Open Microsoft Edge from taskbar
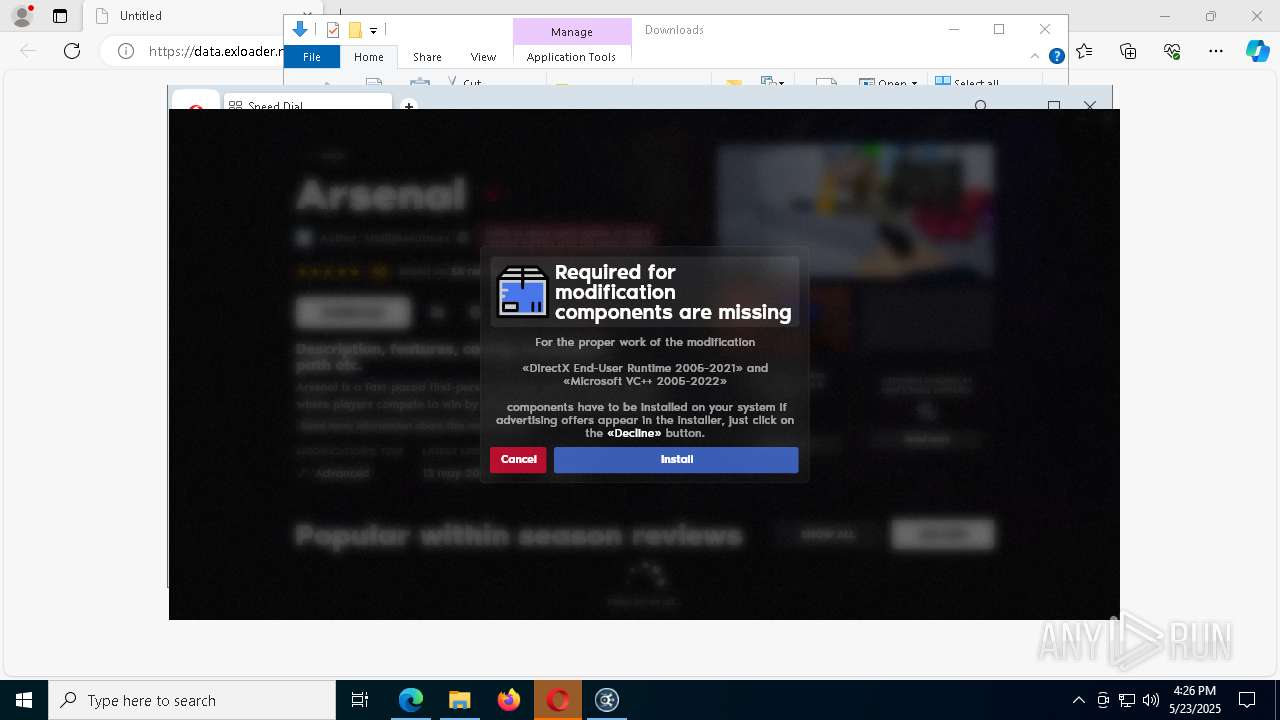1280x720 pixels. coord(411,700)
